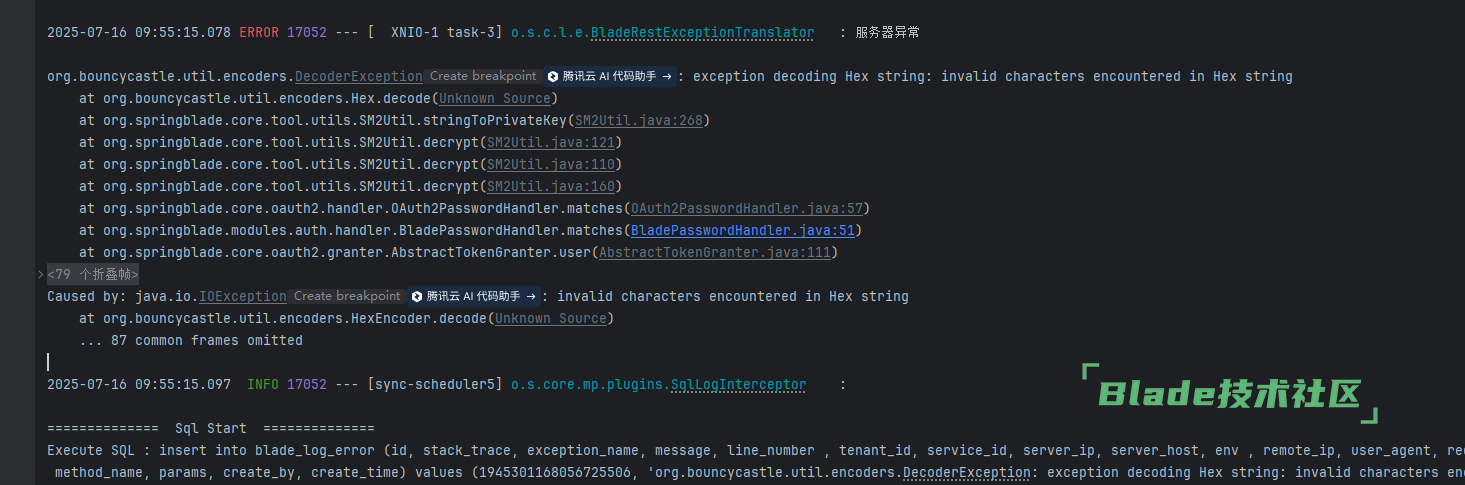Click Tencent Cloud AI icon beside DecoderException
1465x485 pixels.
tap(552, 76)
